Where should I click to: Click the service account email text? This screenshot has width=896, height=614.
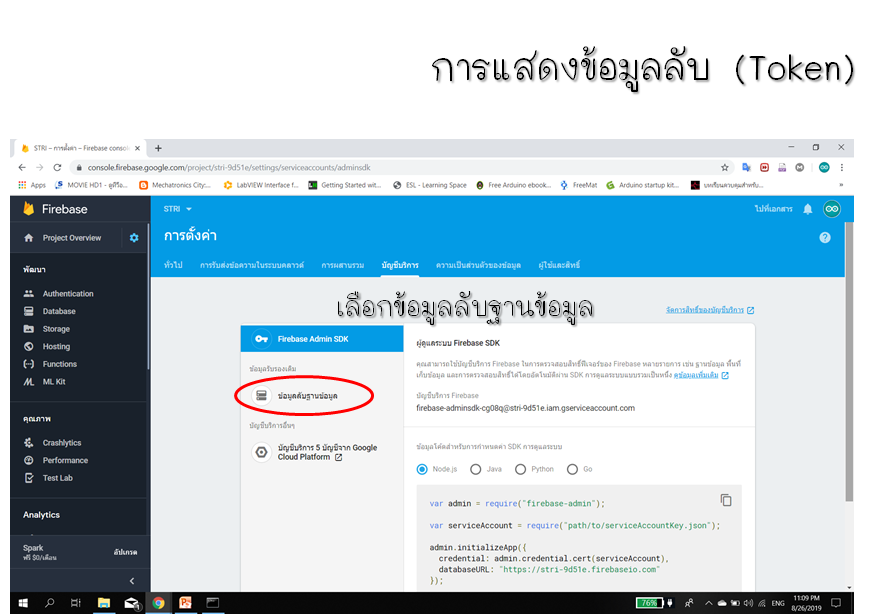525,408
